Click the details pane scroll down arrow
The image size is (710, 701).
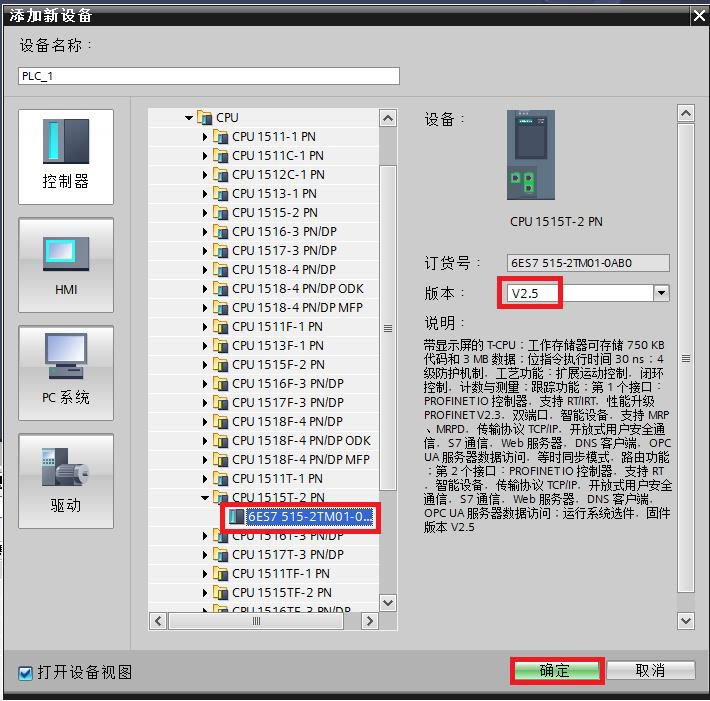point(686,621)
